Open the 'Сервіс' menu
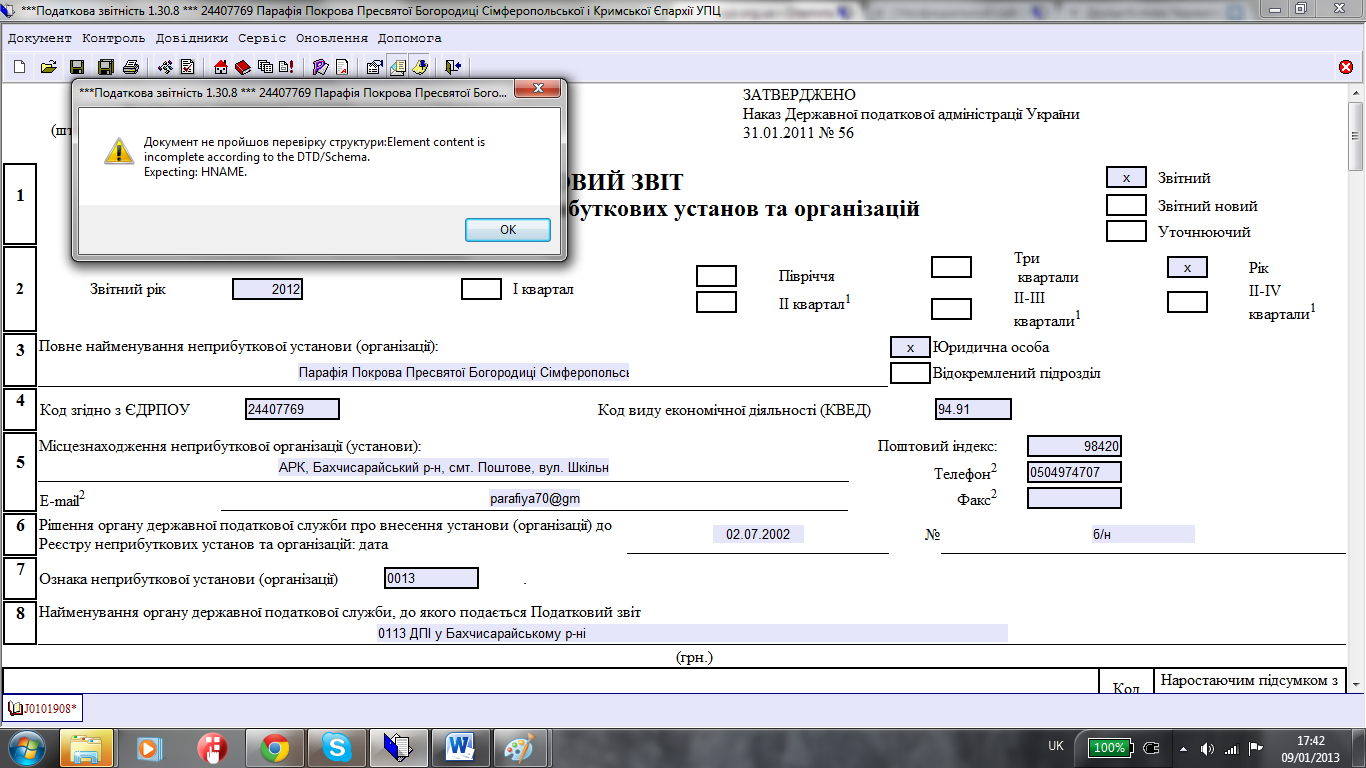Screen dimensions: 1366x768 [262, 38]
